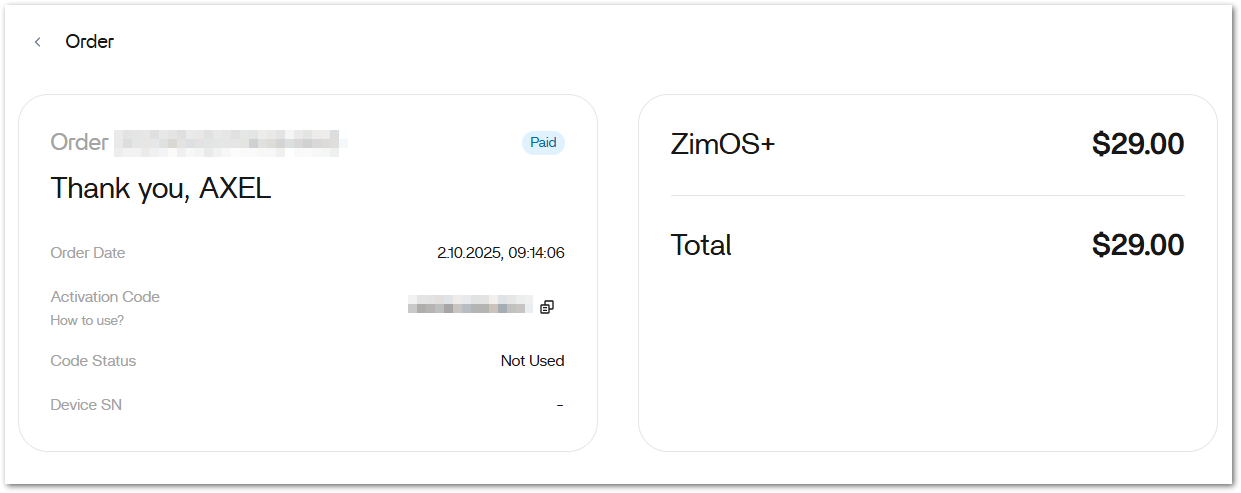Image resolution: width=1241 pixels, height=493 pixels.
Task: Click the Total label
Action: (701, 245)
